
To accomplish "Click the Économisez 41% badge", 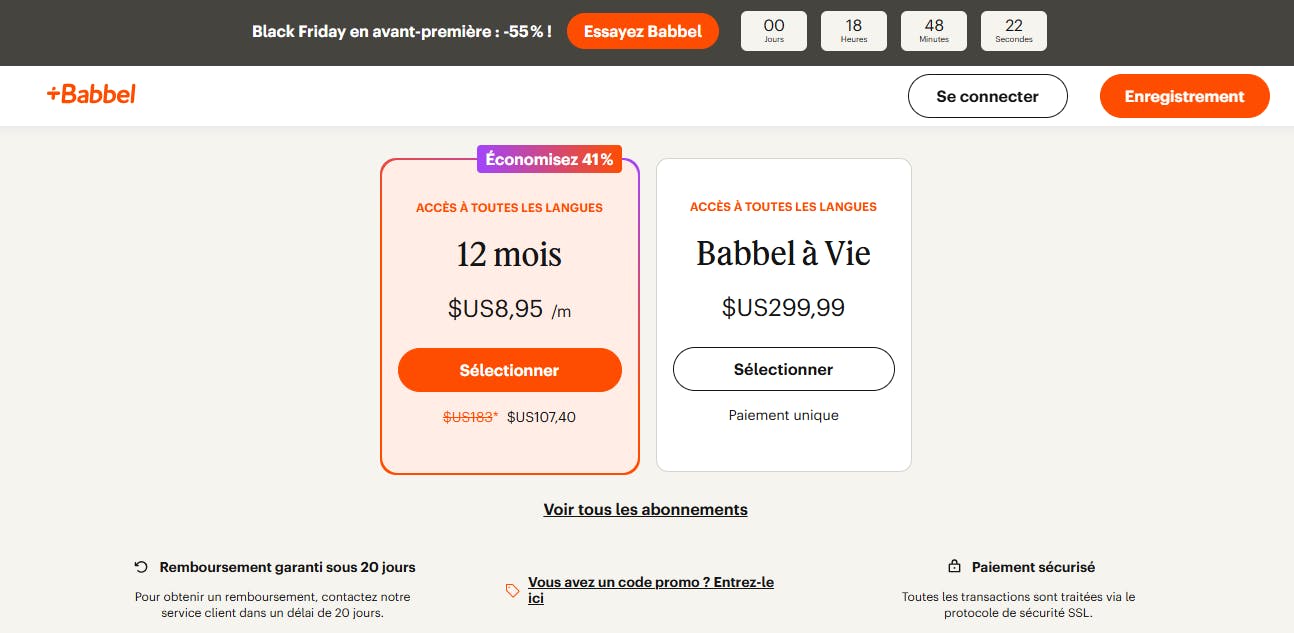I will point(549,159).
